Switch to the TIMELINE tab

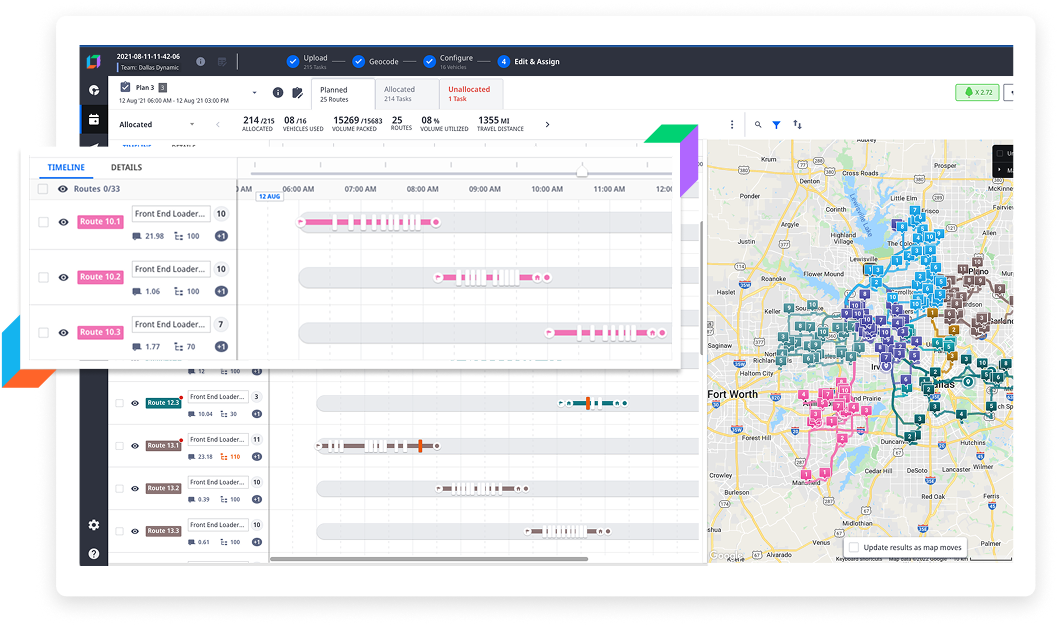click(x=66, y=167)
